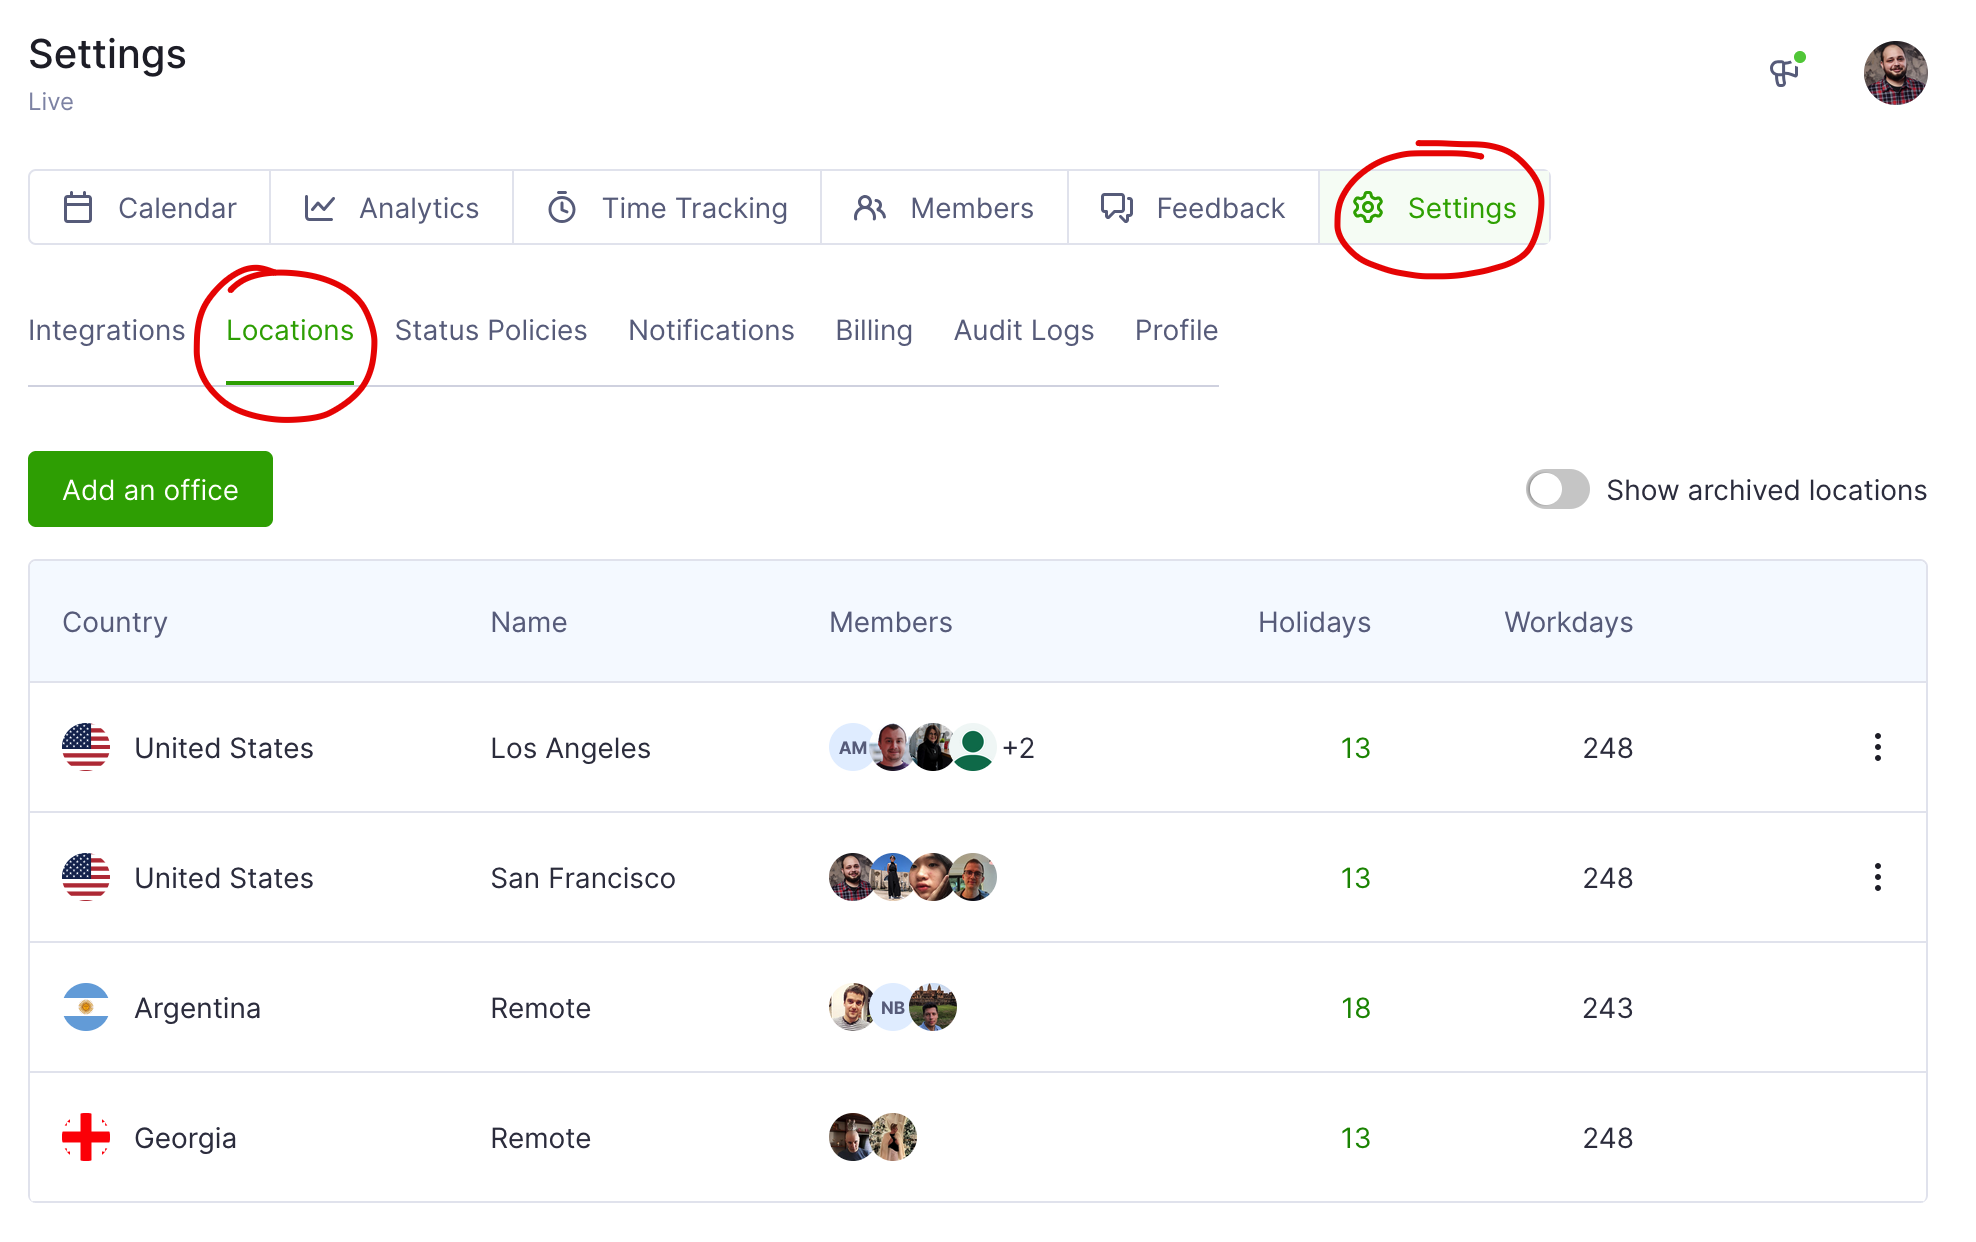The height and width of the screenshot is (1242, 1976).
Task: Click the Members people icon
Action: point(870,208)
